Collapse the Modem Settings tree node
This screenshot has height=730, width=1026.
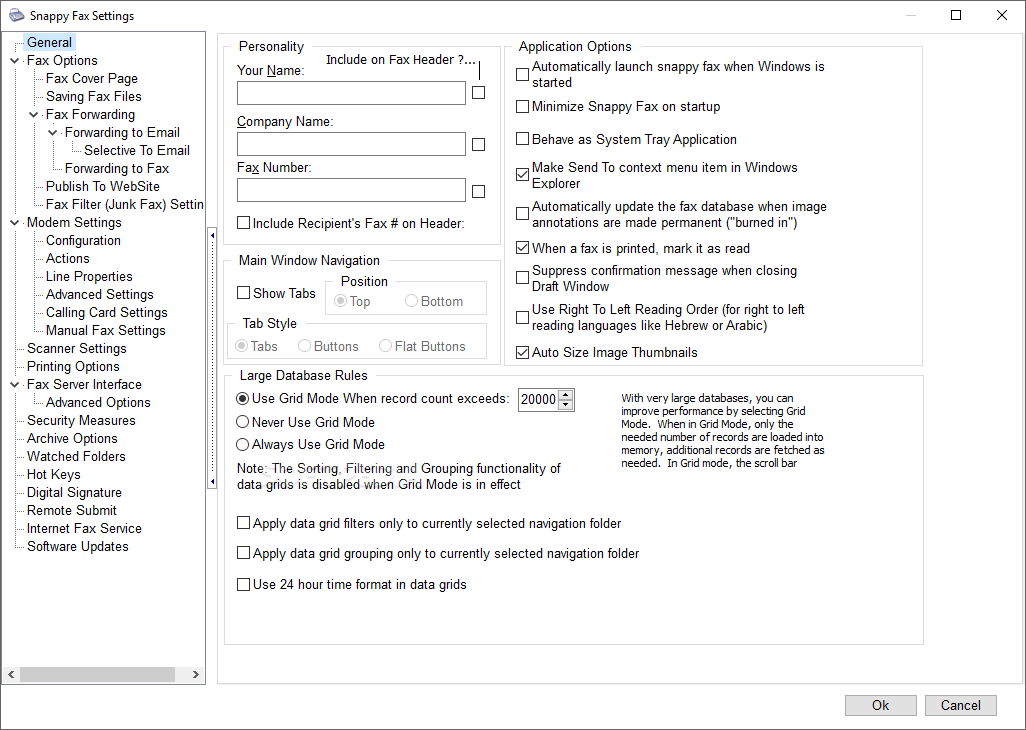(15, 222)
